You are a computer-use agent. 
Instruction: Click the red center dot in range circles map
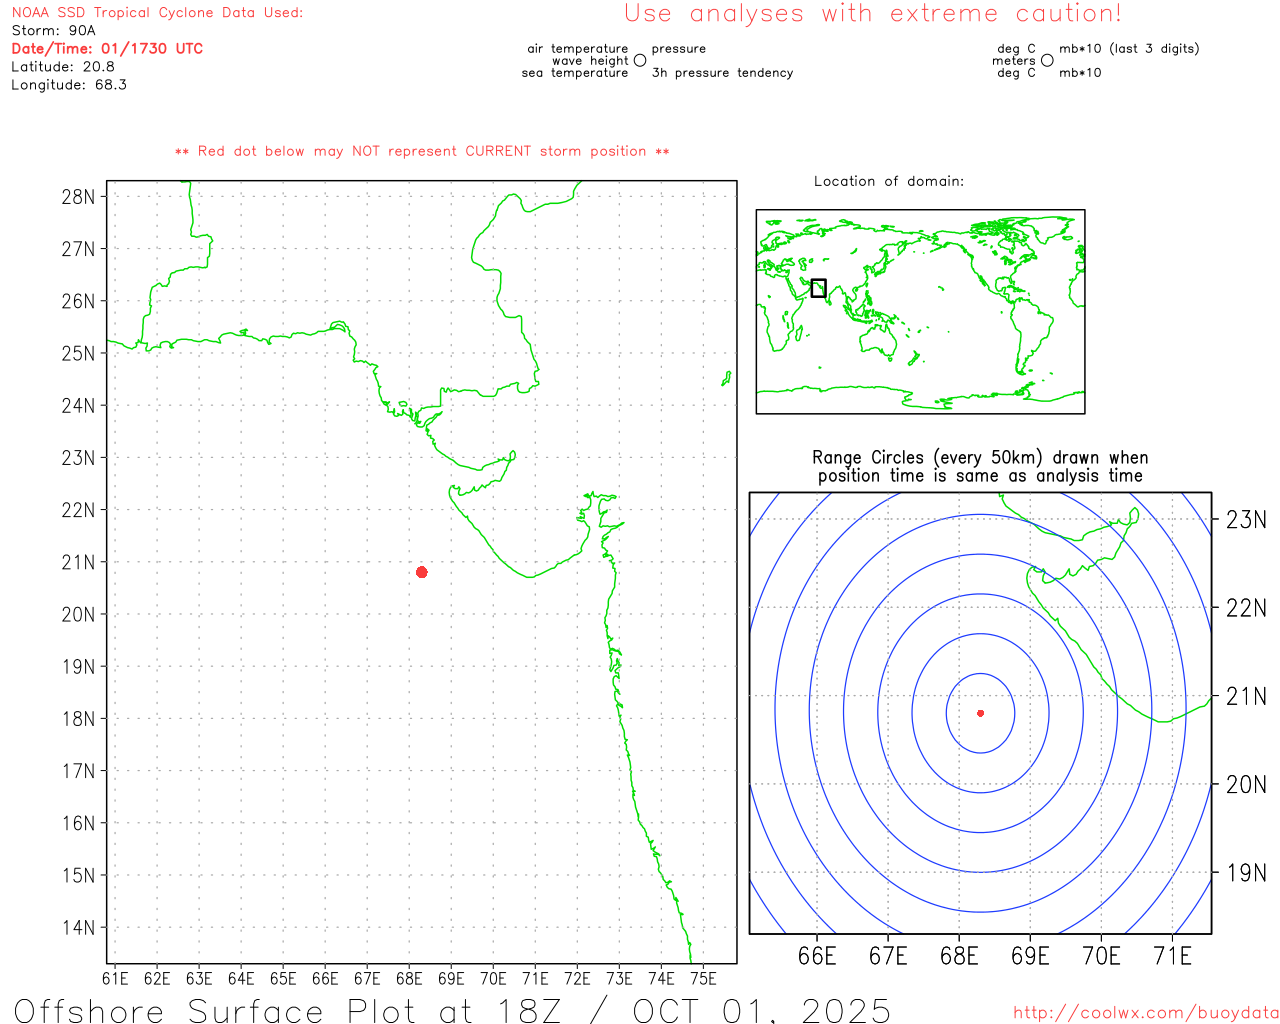coord(981,713)
